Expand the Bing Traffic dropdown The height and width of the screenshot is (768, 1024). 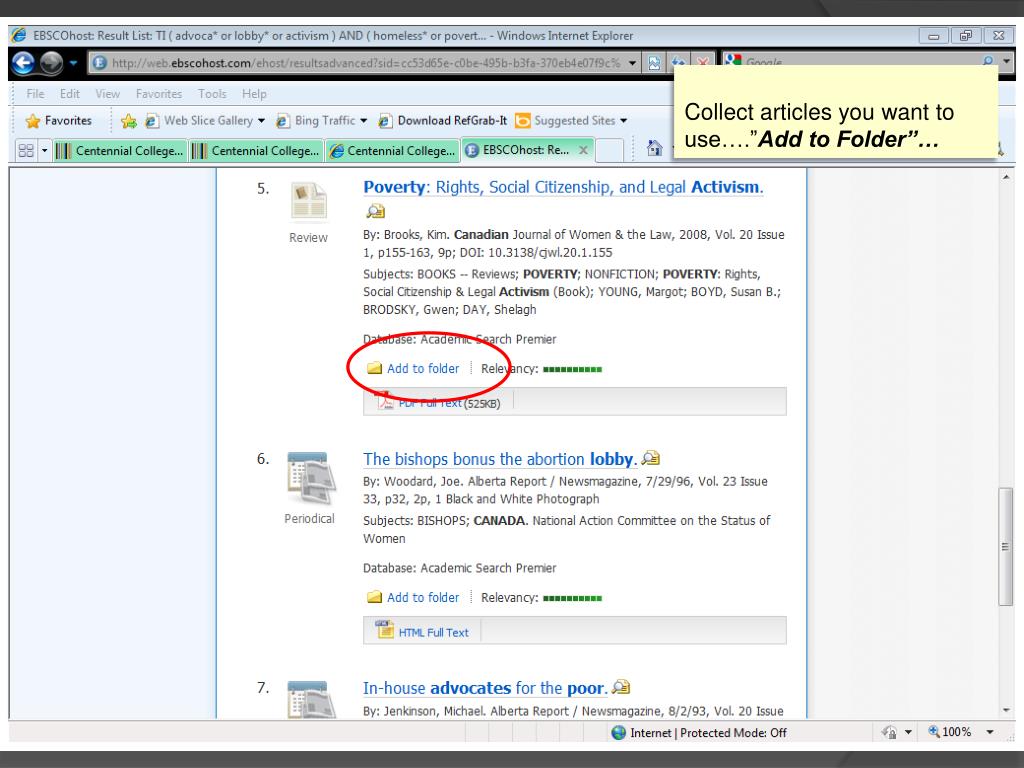[363, 121]
